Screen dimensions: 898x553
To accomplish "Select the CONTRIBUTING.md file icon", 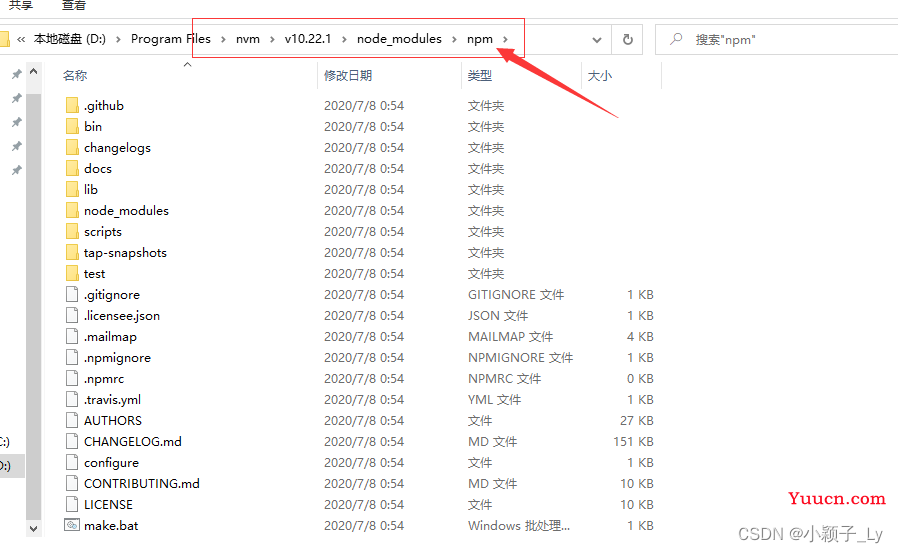I will click(x=72, y=483).
